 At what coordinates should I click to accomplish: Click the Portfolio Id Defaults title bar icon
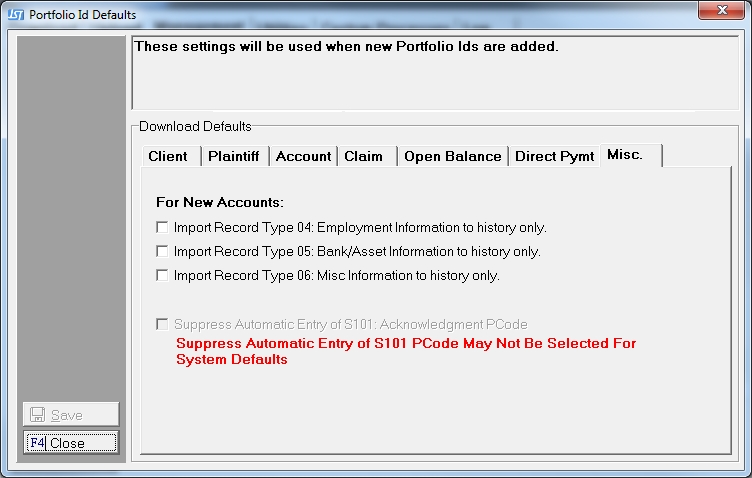15,15
